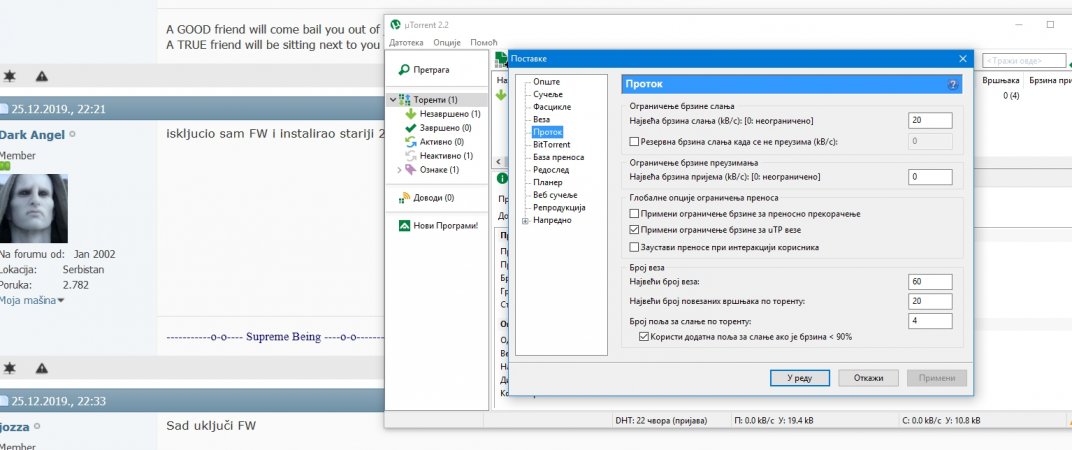Click the add-torrent toolbar icon behind dialog
Viewport: 1072px width, 450px height.
(x=501, y=60)
